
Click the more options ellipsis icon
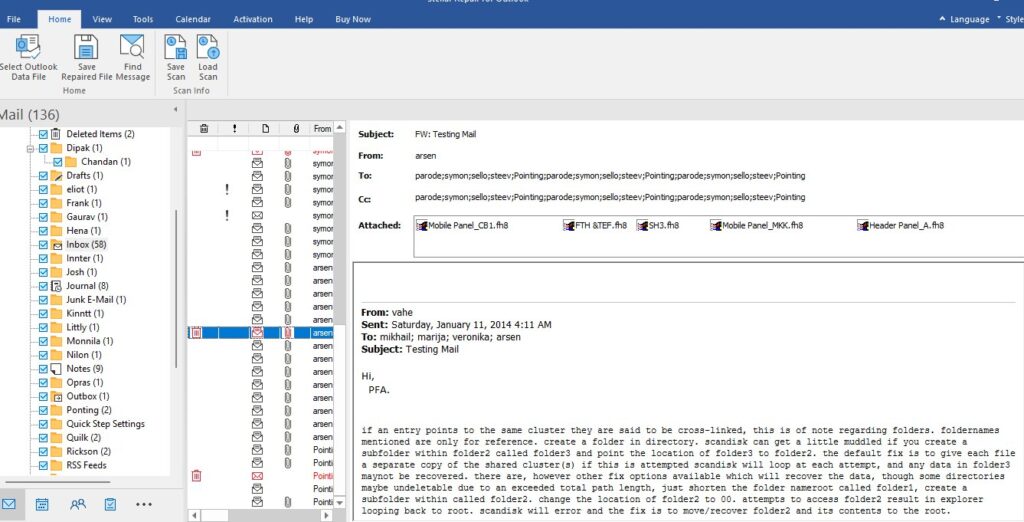[144, 504]
